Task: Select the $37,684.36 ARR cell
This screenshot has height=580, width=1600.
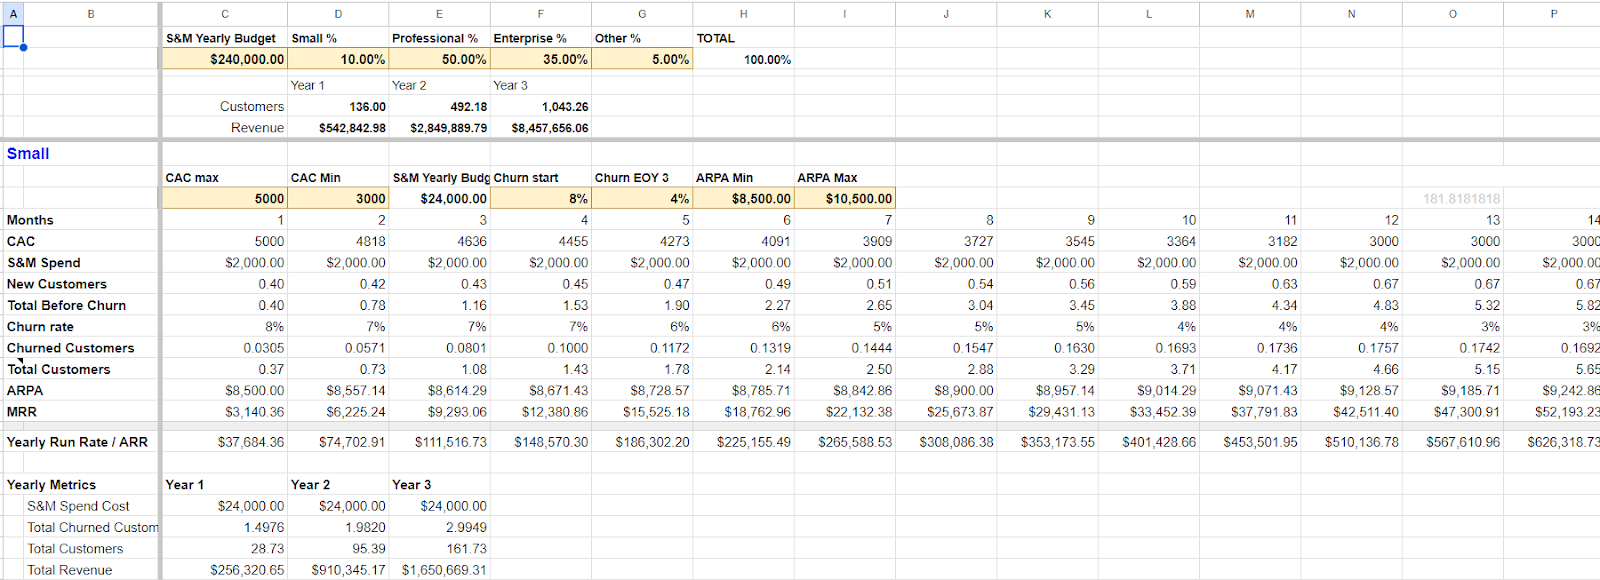Action: pyautogui.click(x=225, y=441)
